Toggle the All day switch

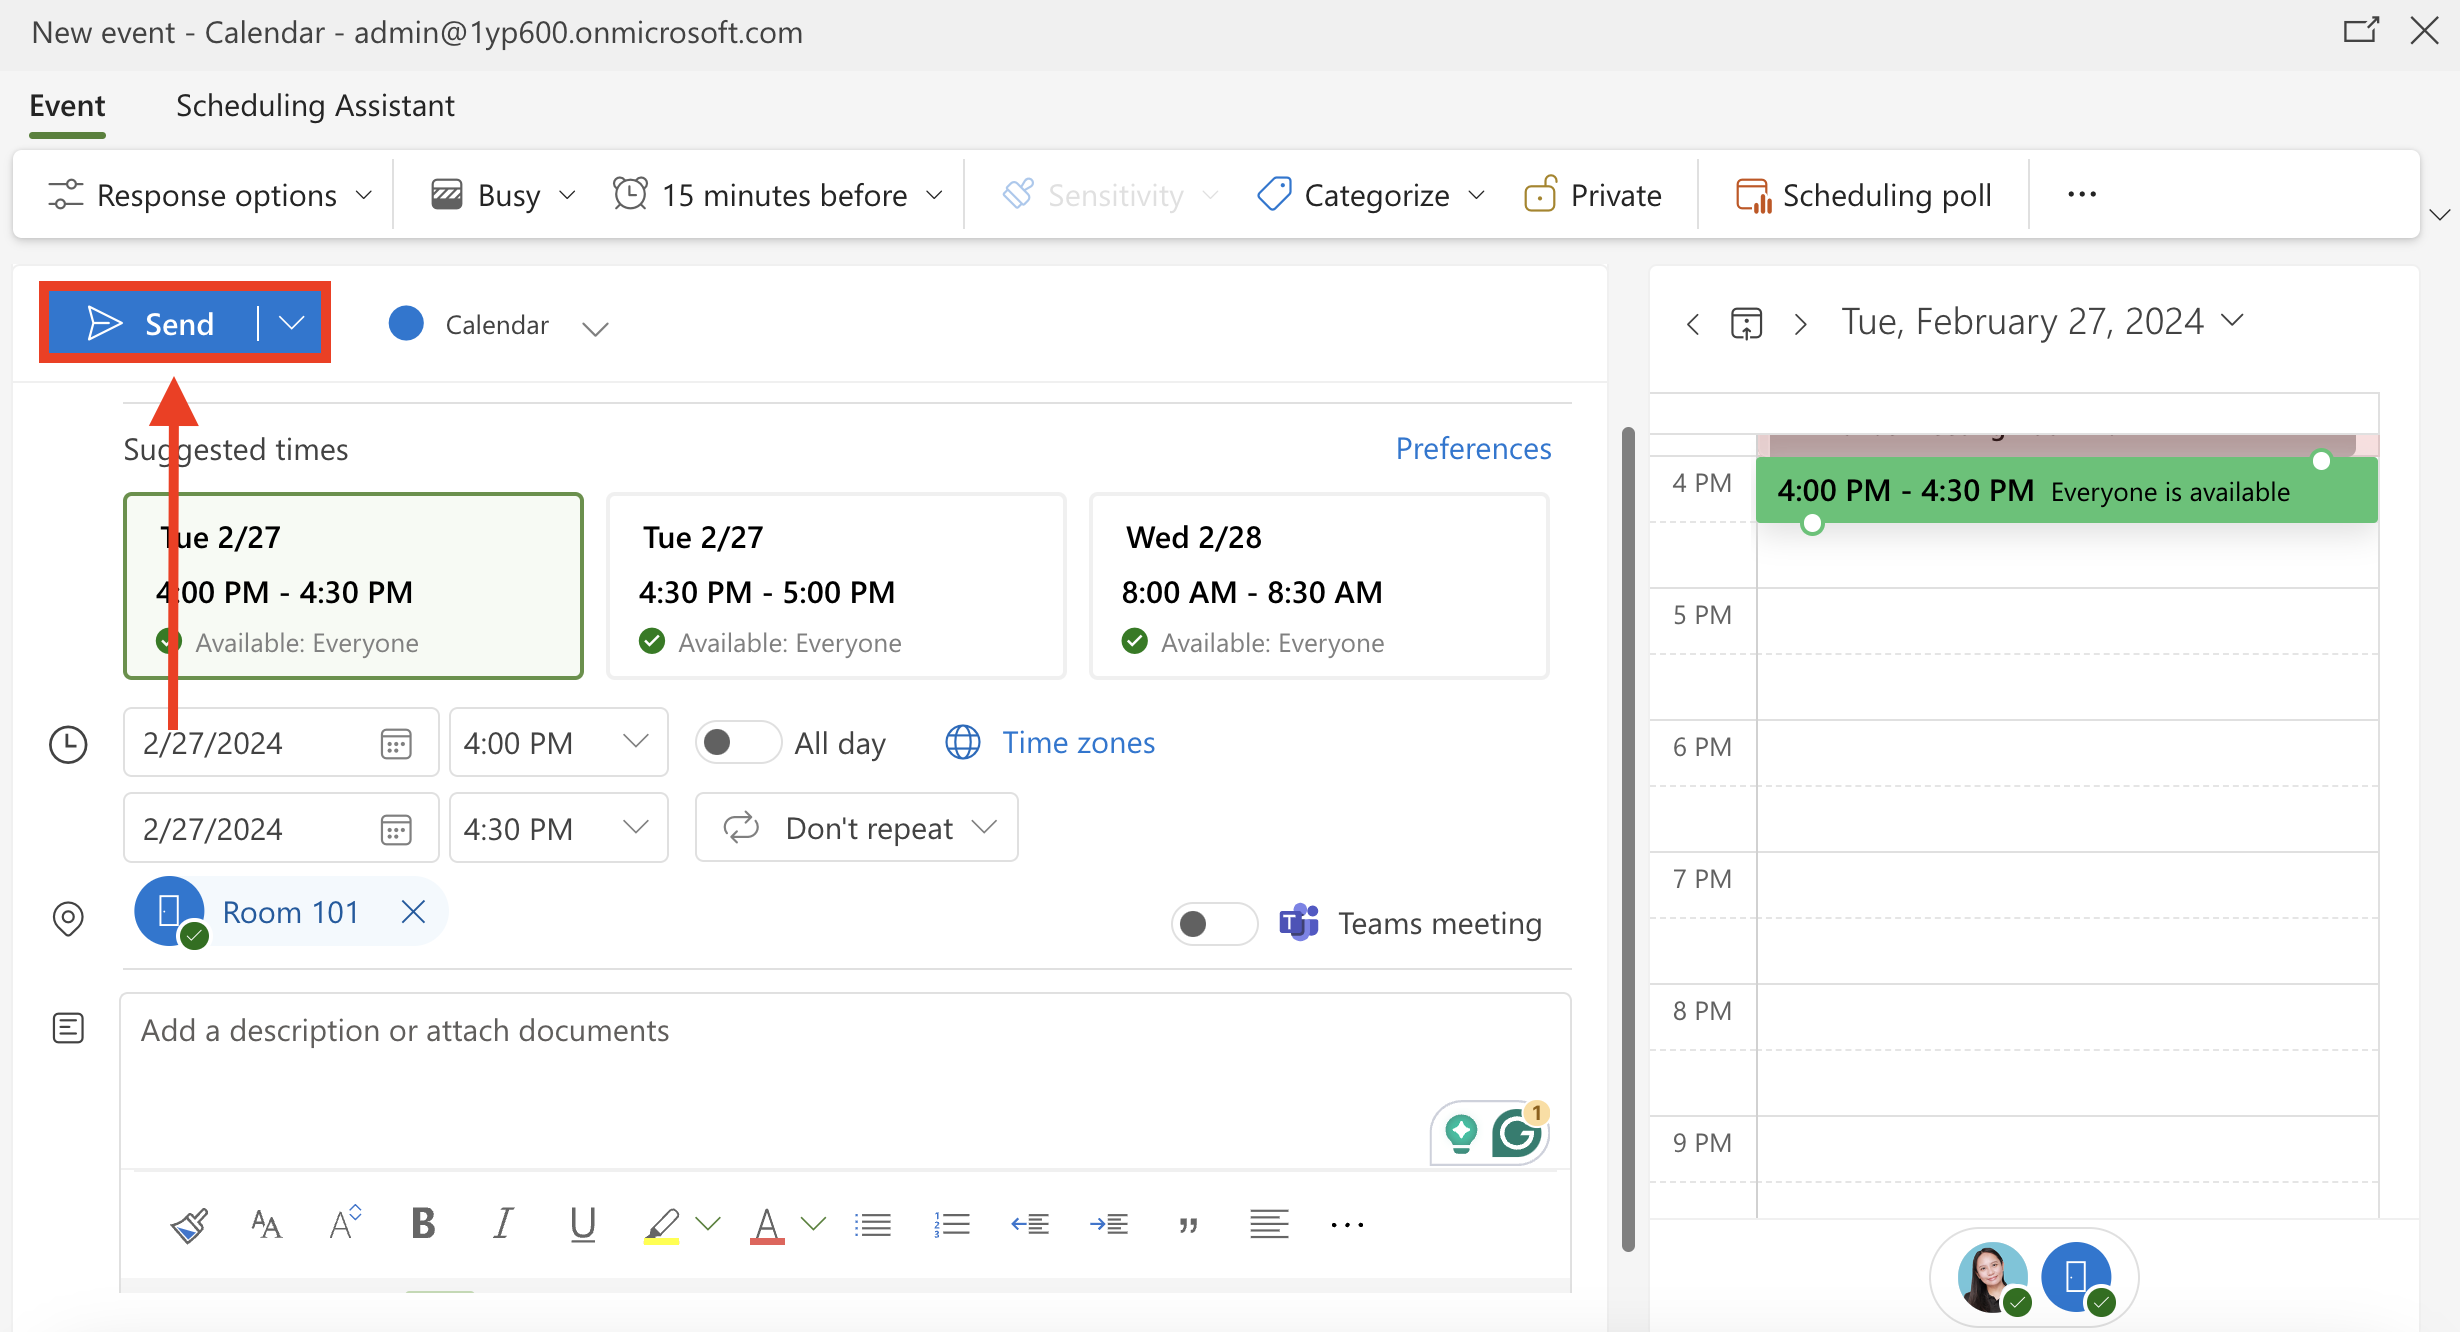738,743
